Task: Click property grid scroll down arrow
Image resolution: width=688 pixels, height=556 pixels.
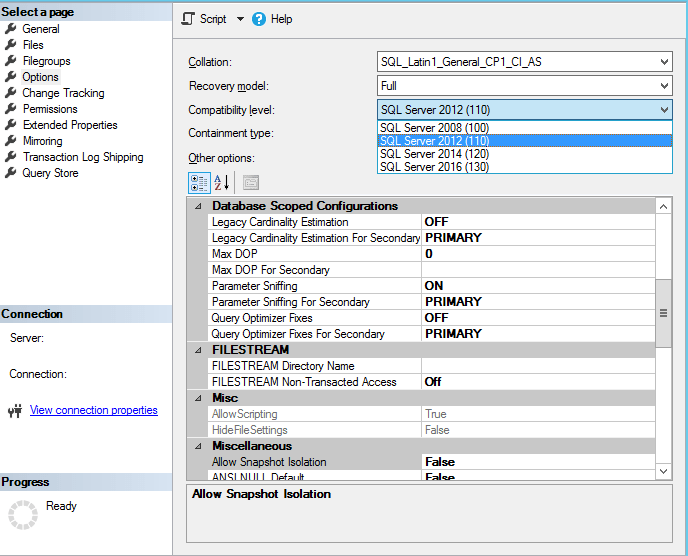Action: pos(663,471)
